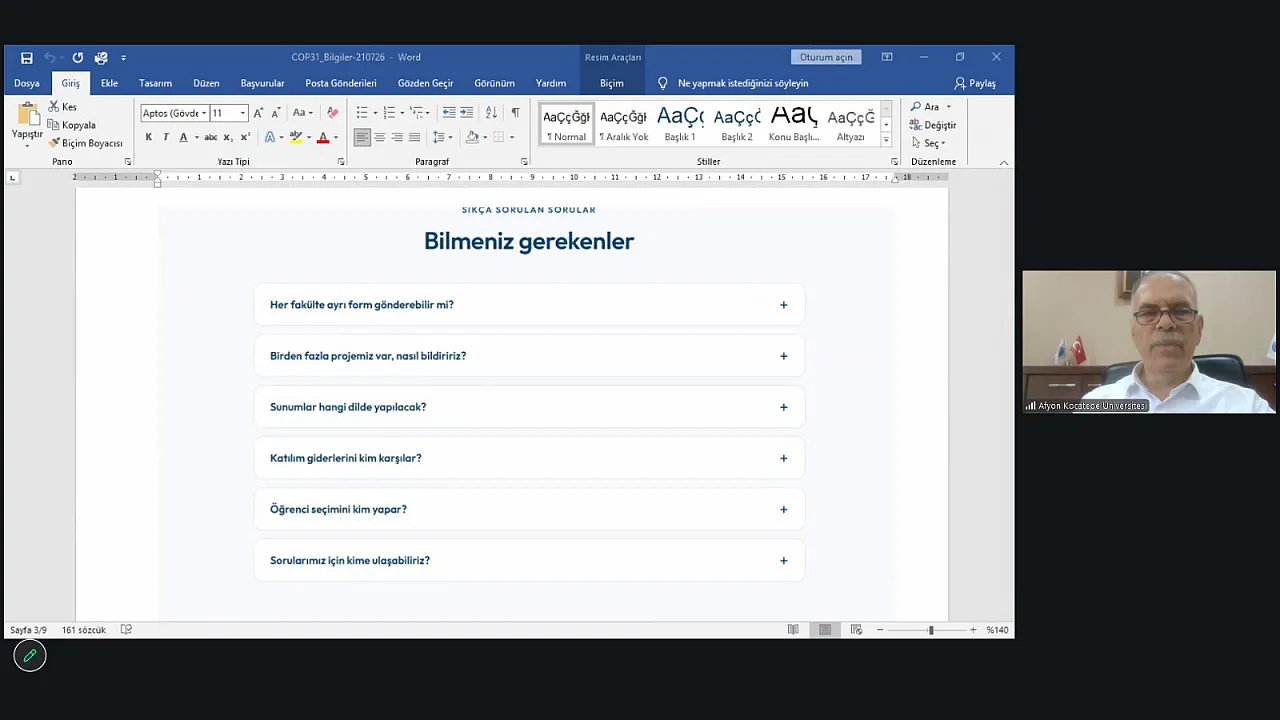Toggle strikethrough (abc) formatting
Screen dimensions: 1280x720
pyautogui.click(x=211, y=137)
